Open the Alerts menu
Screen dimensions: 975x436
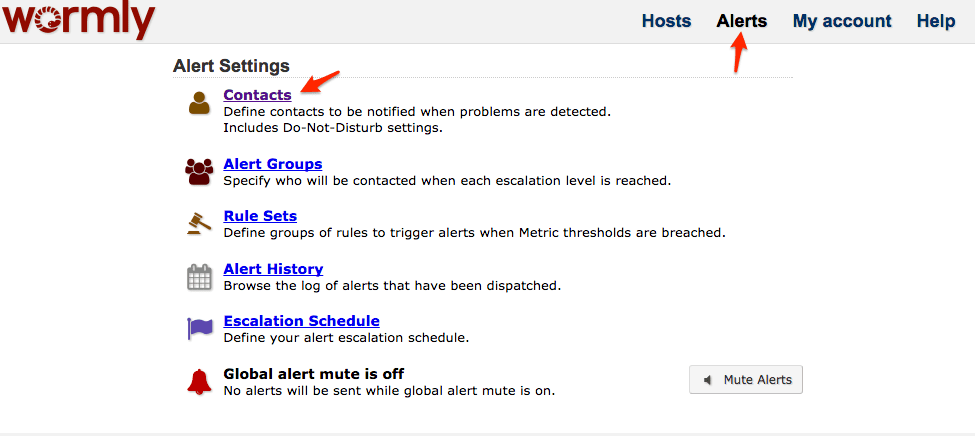coord(742,21)
